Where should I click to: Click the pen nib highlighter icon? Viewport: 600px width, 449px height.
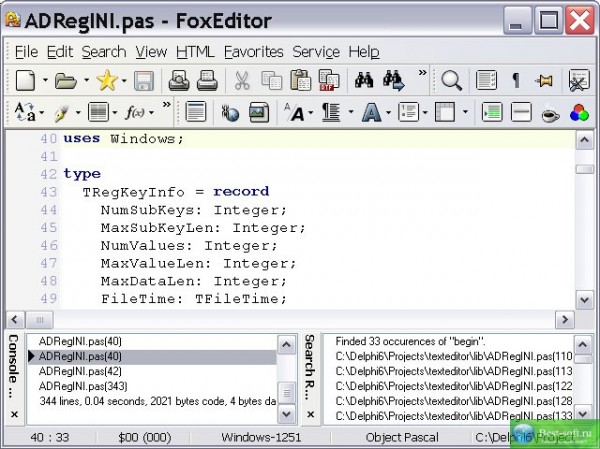pos(62,113)
